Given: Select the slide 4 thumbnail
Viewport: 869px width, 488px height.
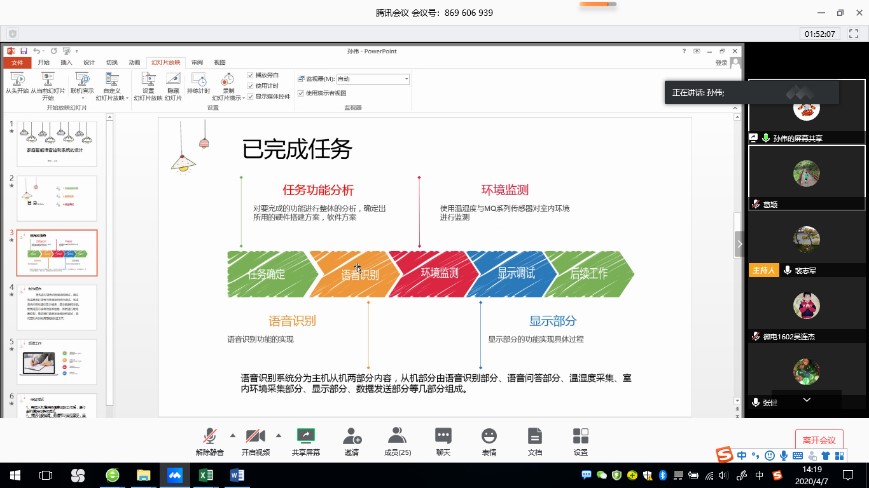Looking at the screenshot, I should [57, 307].
